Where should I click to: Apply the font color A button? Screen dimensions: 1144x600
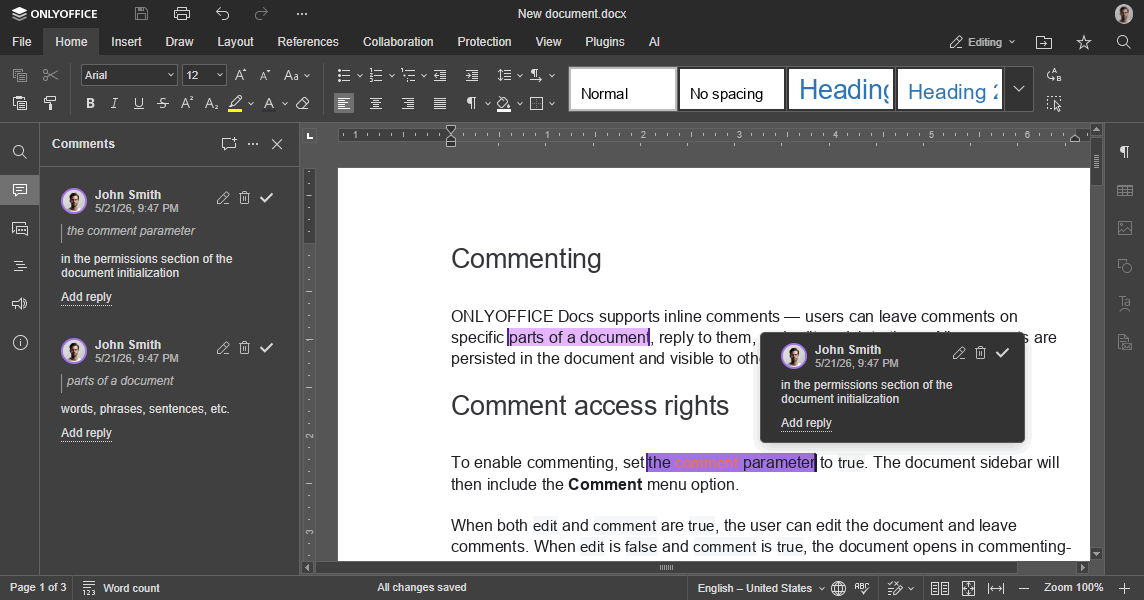coord(268,104)
